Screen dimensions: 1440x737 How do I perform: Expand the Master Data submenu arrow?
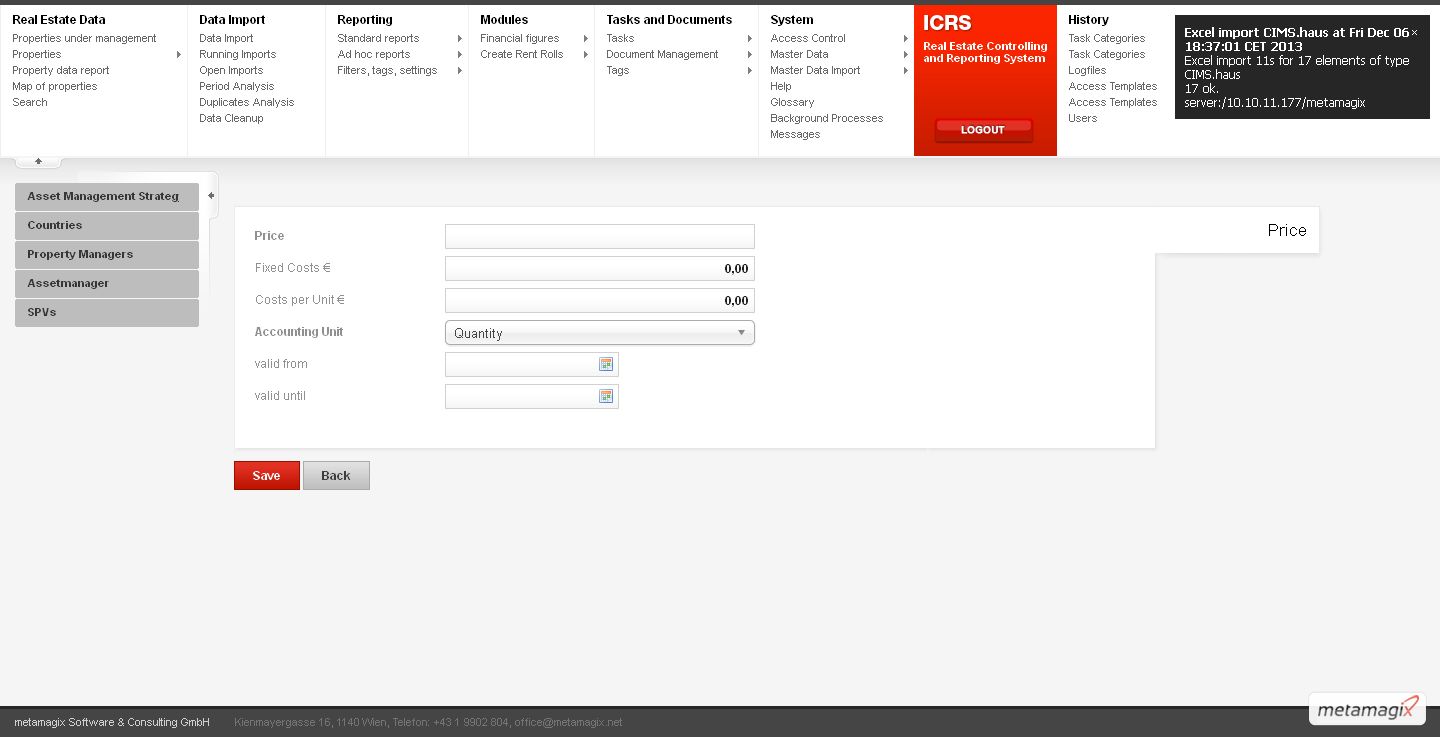(x=906, y=55)
